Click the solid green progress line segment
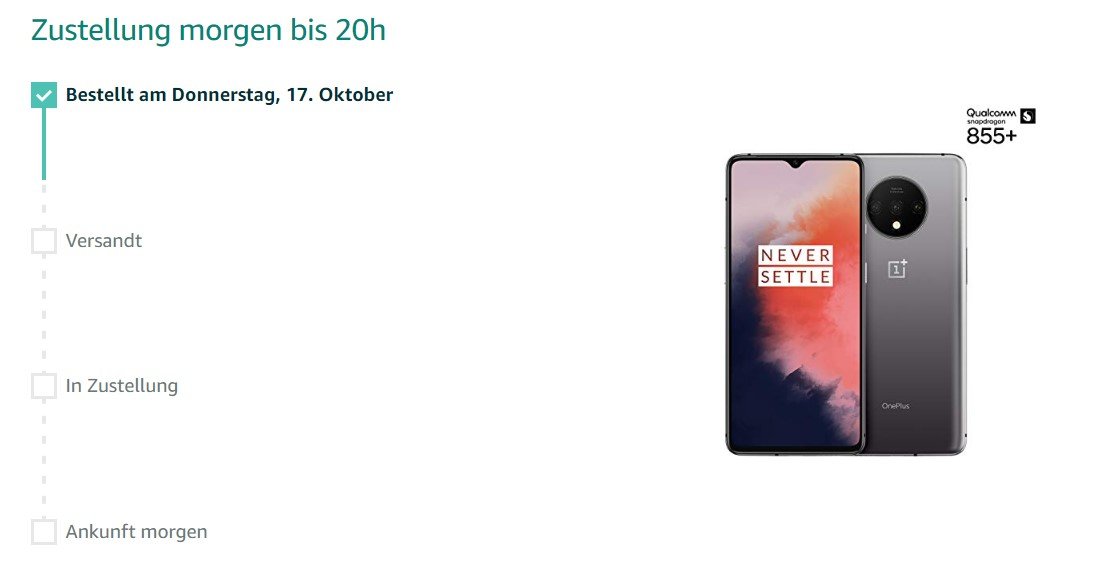This screenshot has width=1096, height=572. point(44,144)
